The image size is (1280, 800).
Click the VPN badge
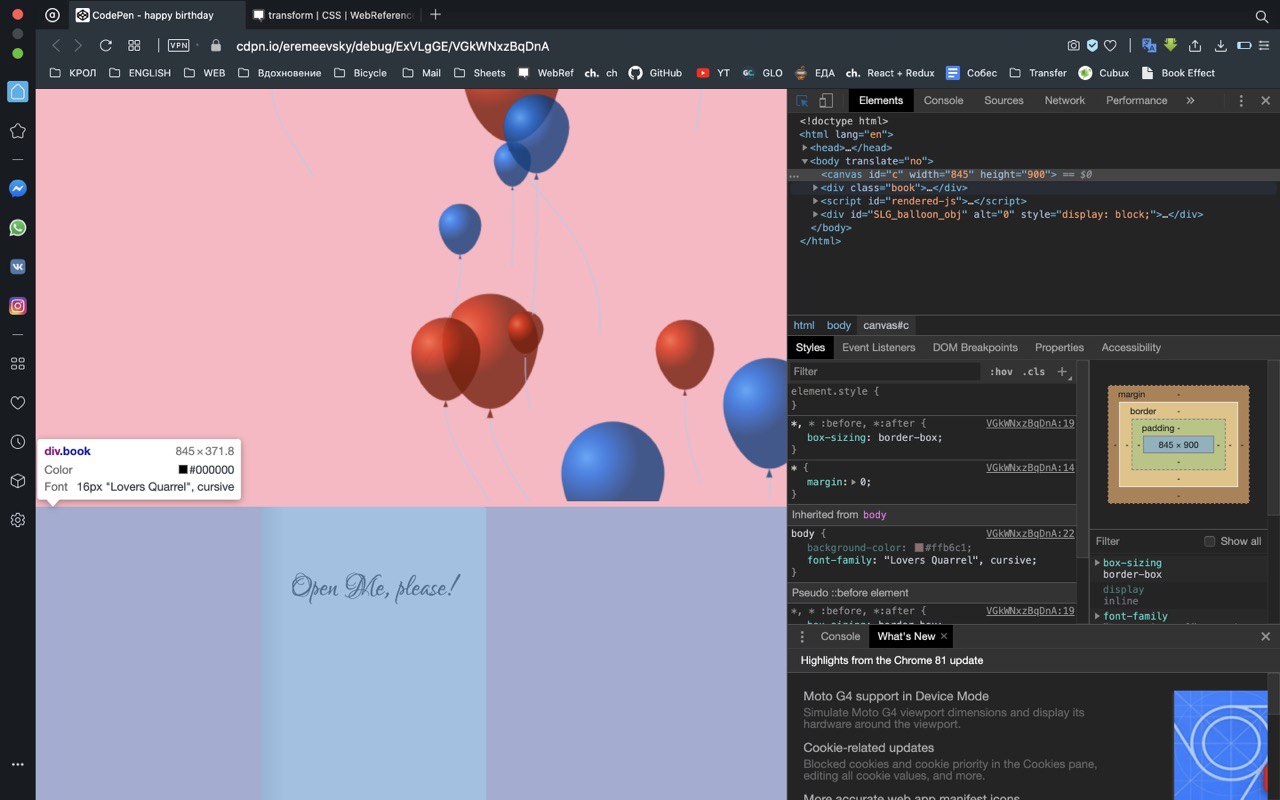point(179,45)
